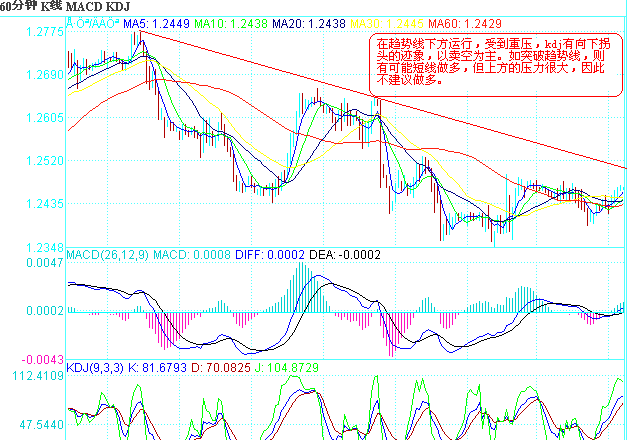Click price axis label 1.2775
Image resolution: width=627 pixels, height=440 pixels.
pos(45,32)
